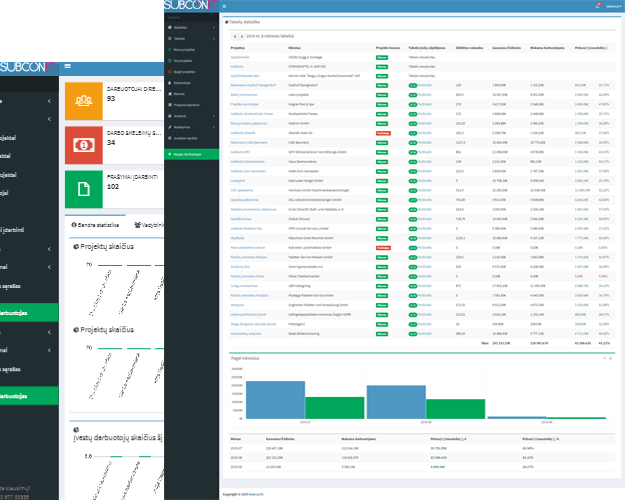Close the Pagal mėnesius chart panel
Viewport: 625px width, 500px height.
coord(610,358)
